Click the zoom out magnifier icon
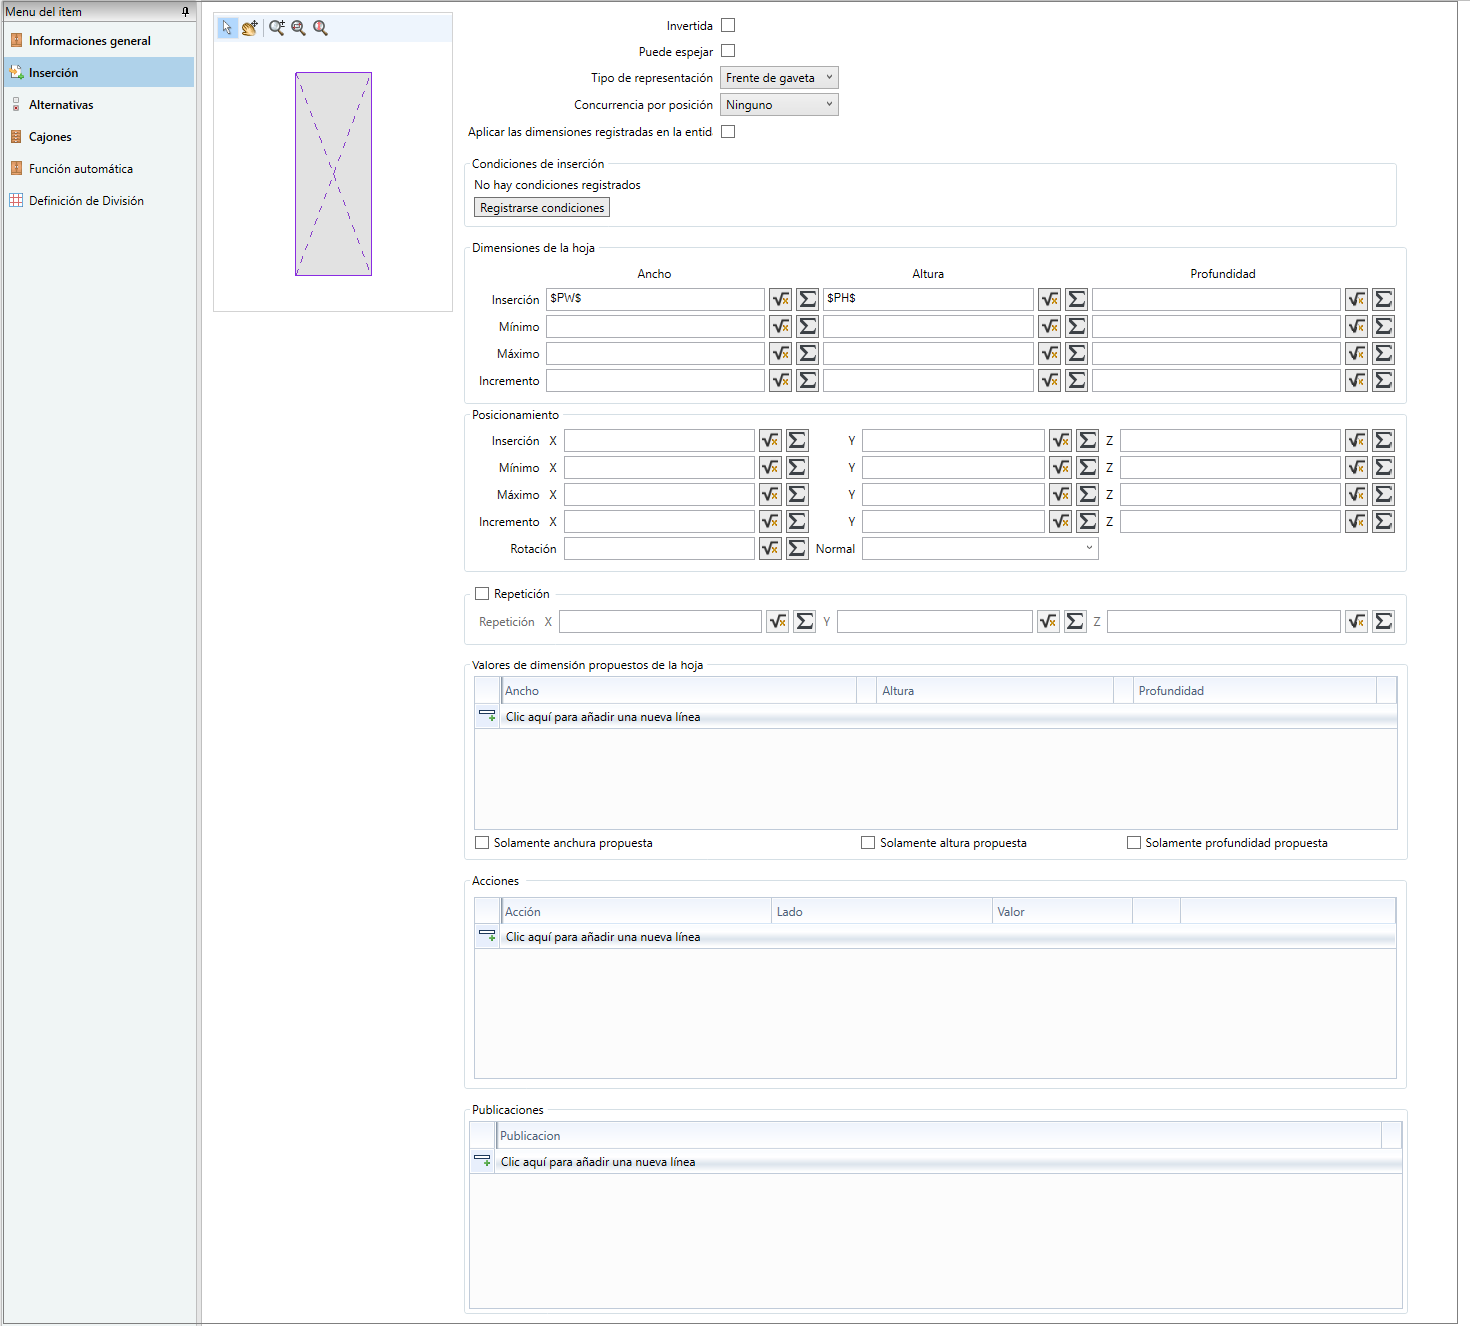The image size is (1470, 1334). [298, 28]
